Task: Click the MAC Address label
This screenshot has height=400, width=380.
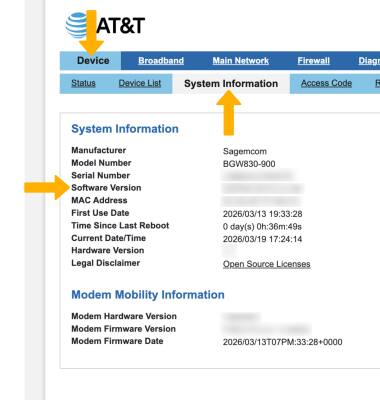Action: [99, 200]
